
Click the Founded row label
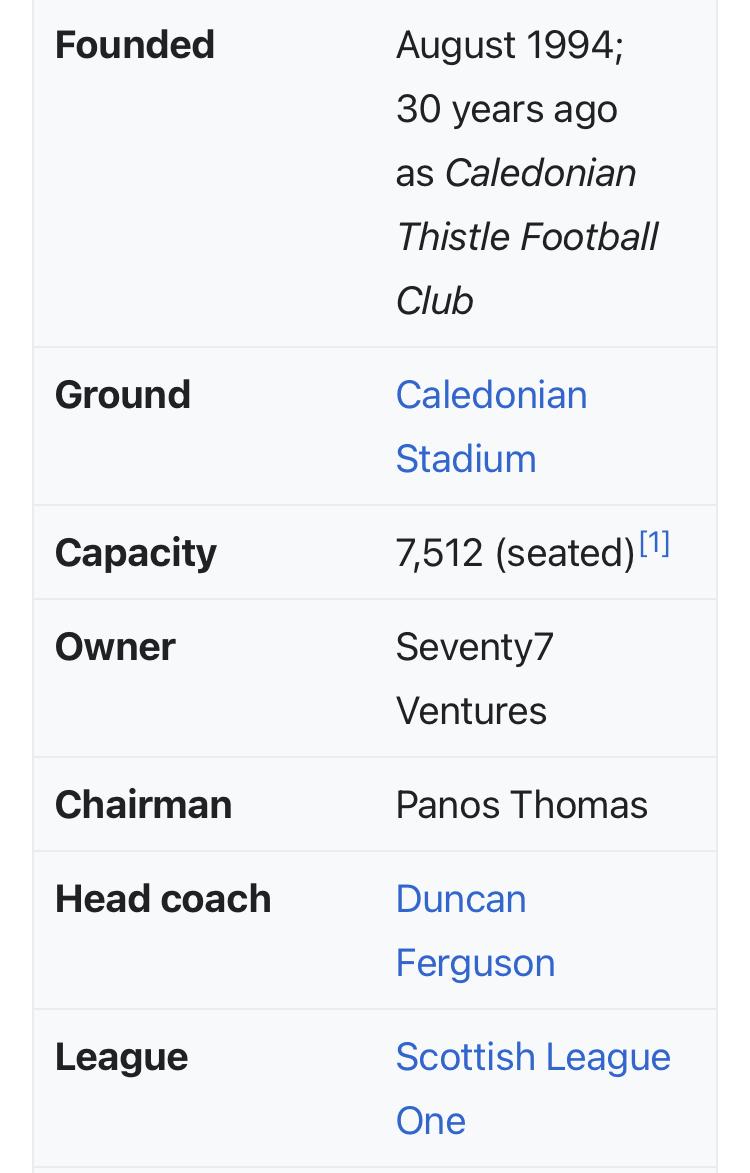point(135,45)
